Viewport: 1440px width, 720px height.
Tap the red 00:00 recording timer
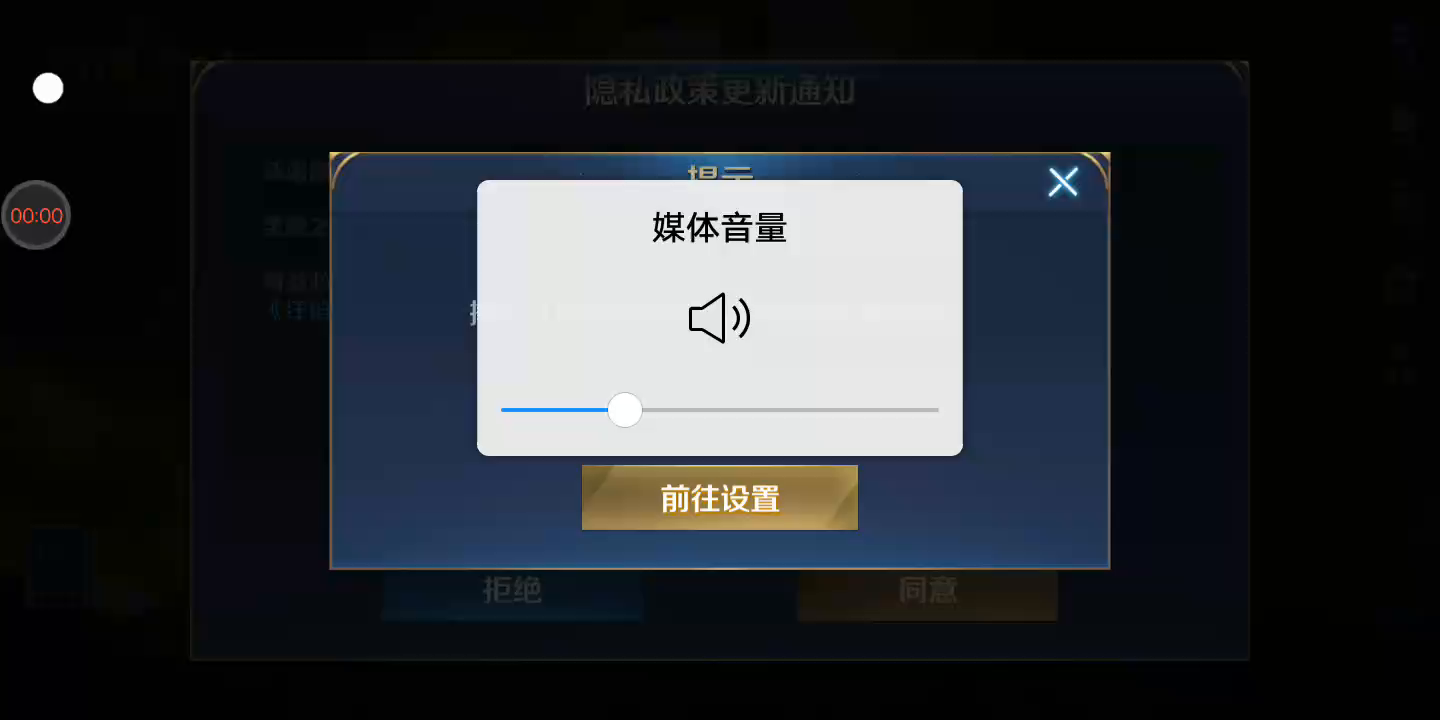point(36,215)
